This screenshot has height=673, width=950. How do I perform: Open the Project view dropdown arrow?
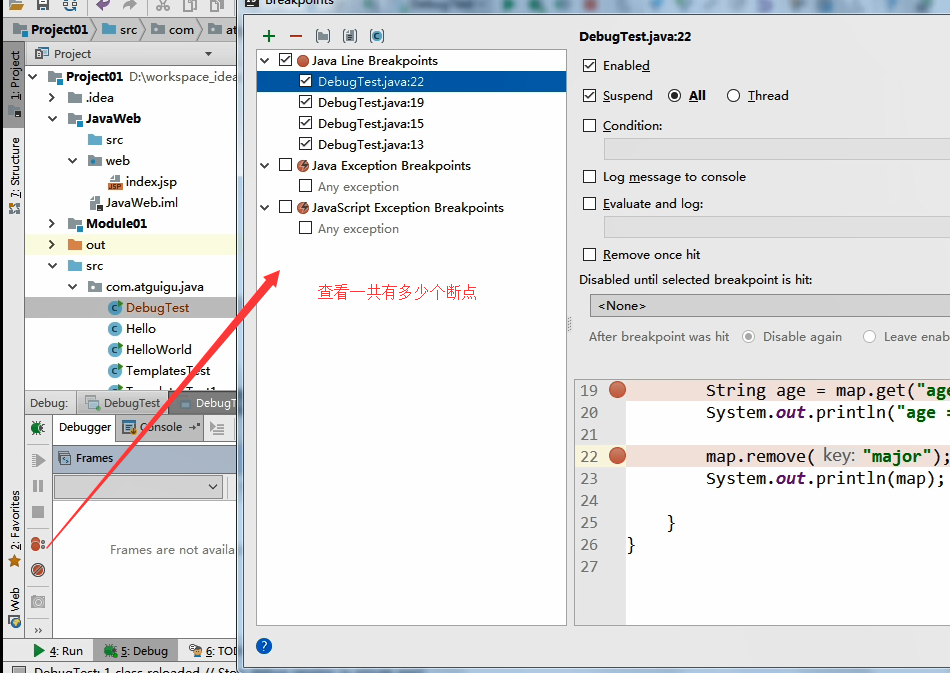(x=208, y=54)
